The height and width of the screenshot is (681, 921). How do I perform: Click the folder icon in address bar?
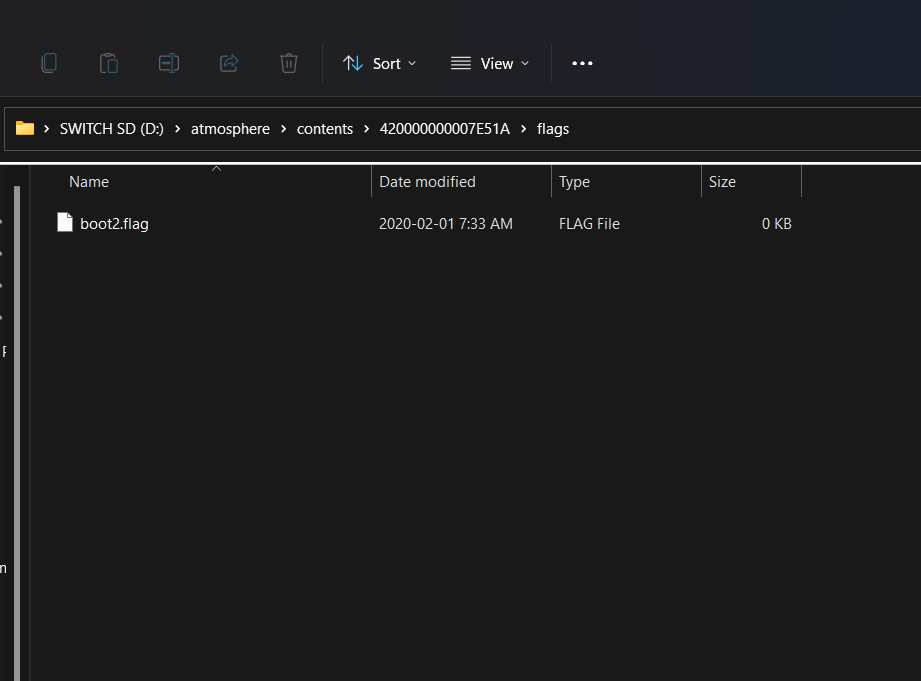coord(25,128)
